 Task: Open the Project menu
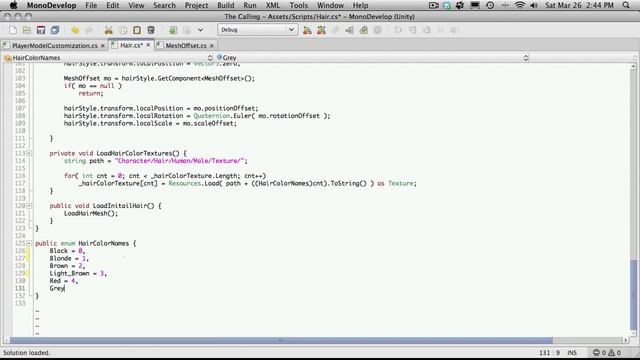pos(196,5)
